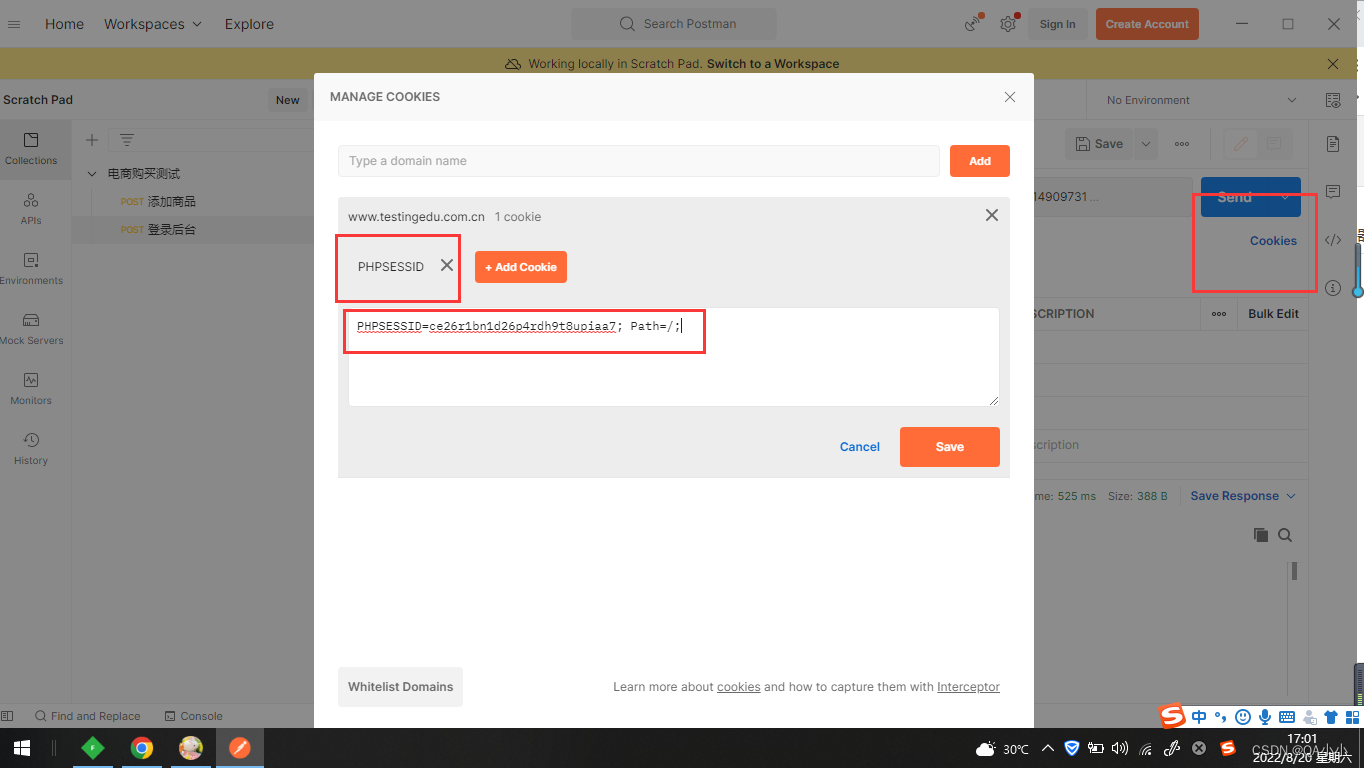Open the Home menu item
Image resolution: width=1364 pixels, height=768 pixels.
point(64,23)
